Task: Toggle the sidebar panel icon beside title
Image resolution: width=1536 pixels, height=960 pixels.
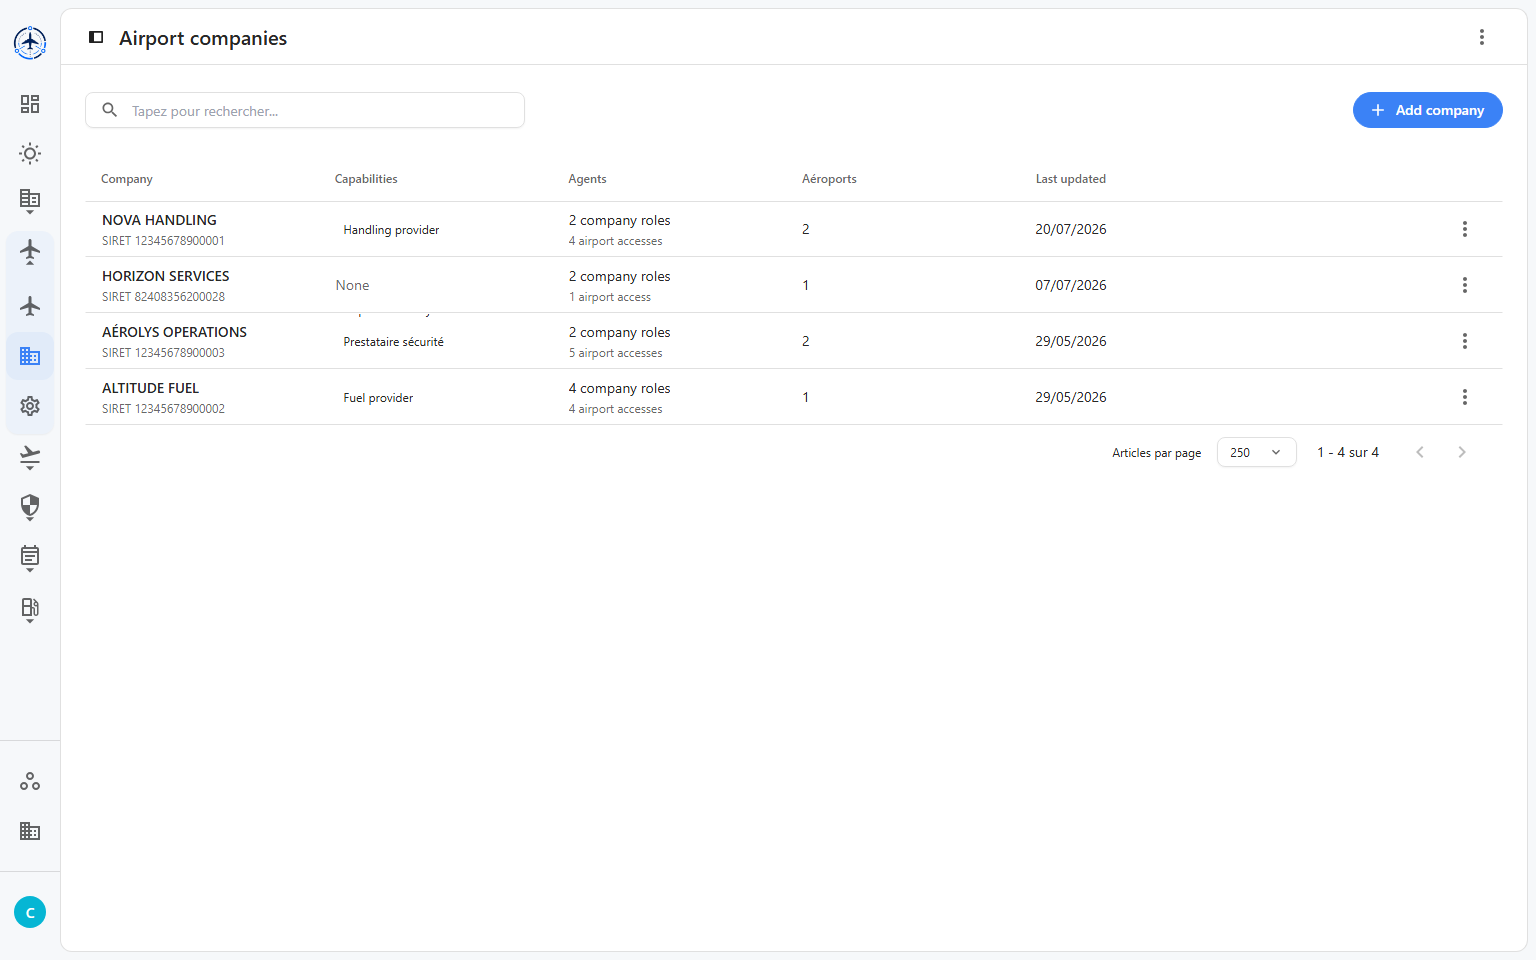Action: 96,37
